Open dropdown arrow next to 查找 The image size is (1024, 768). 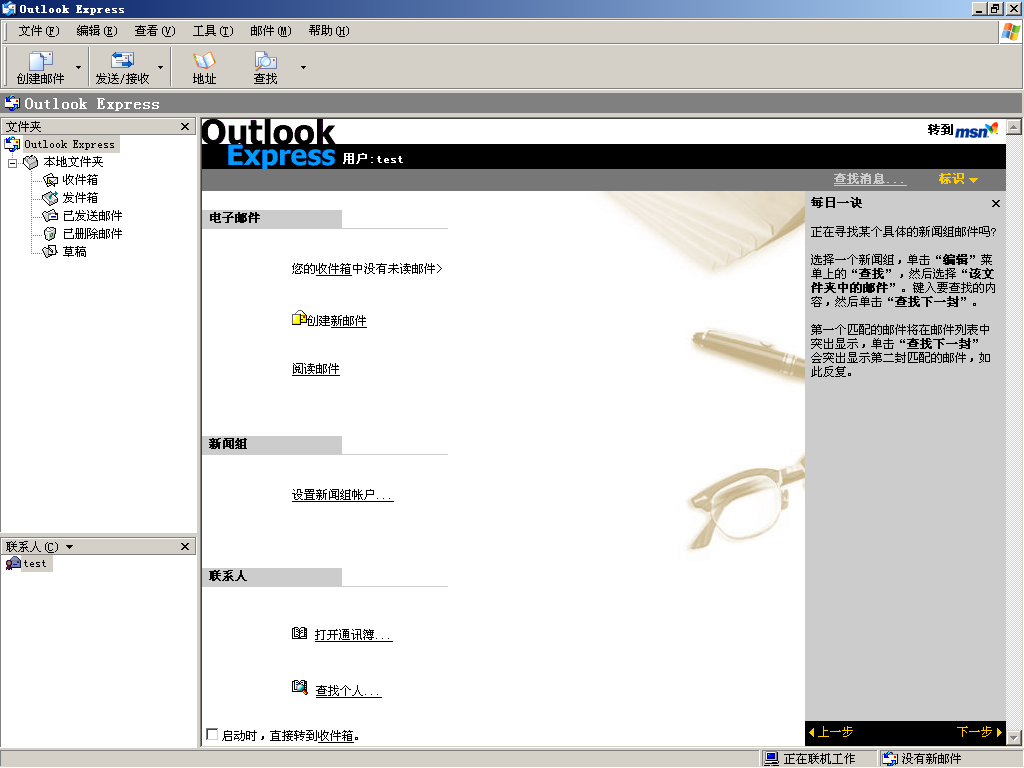click(303, 67)
